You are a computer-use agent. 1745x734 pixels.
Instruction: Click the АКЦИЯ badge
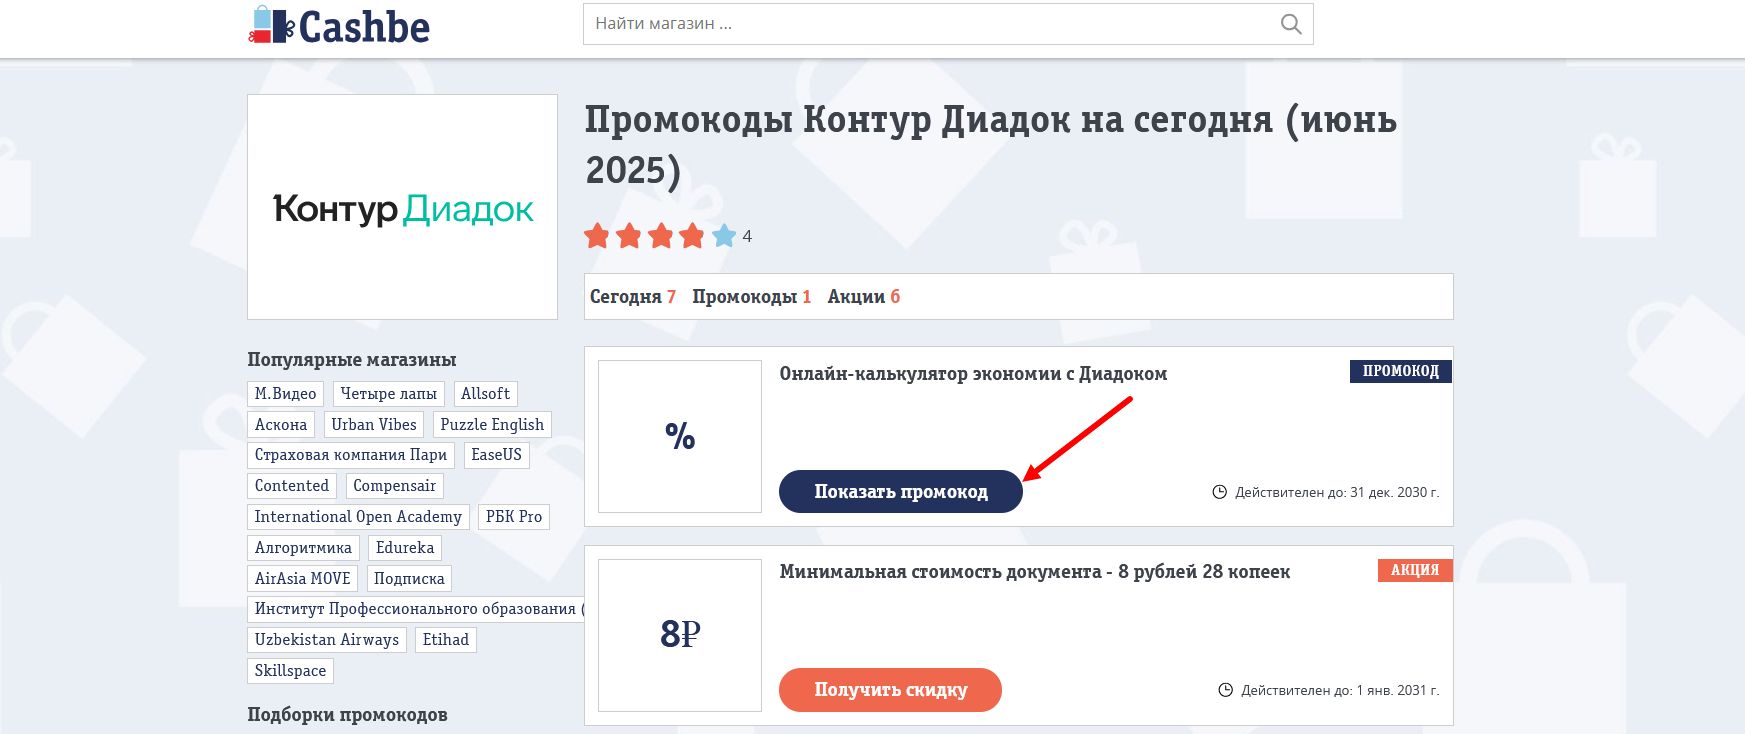pos(1415,570)
